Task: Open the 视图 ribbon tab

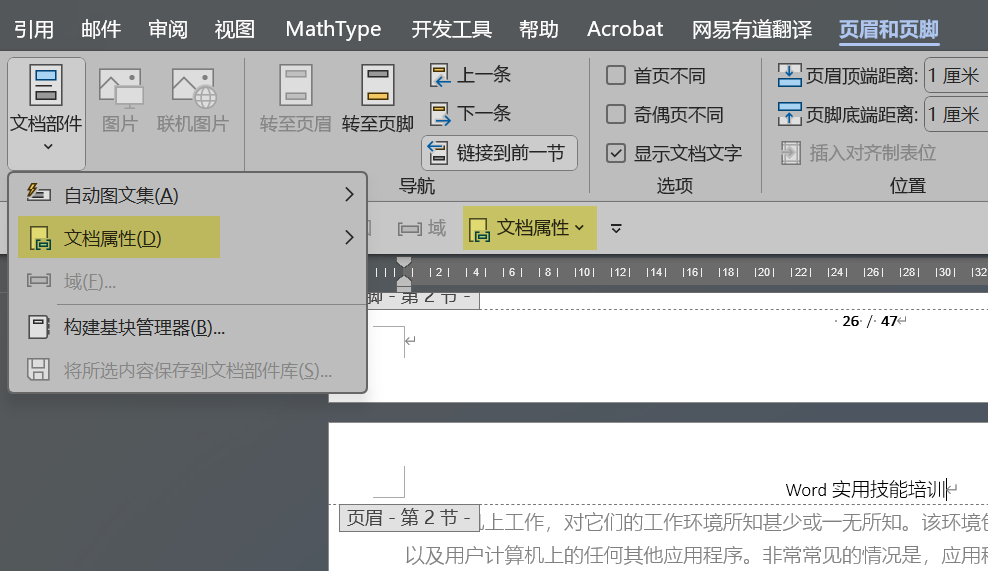Action: click(x=234, y=29)
